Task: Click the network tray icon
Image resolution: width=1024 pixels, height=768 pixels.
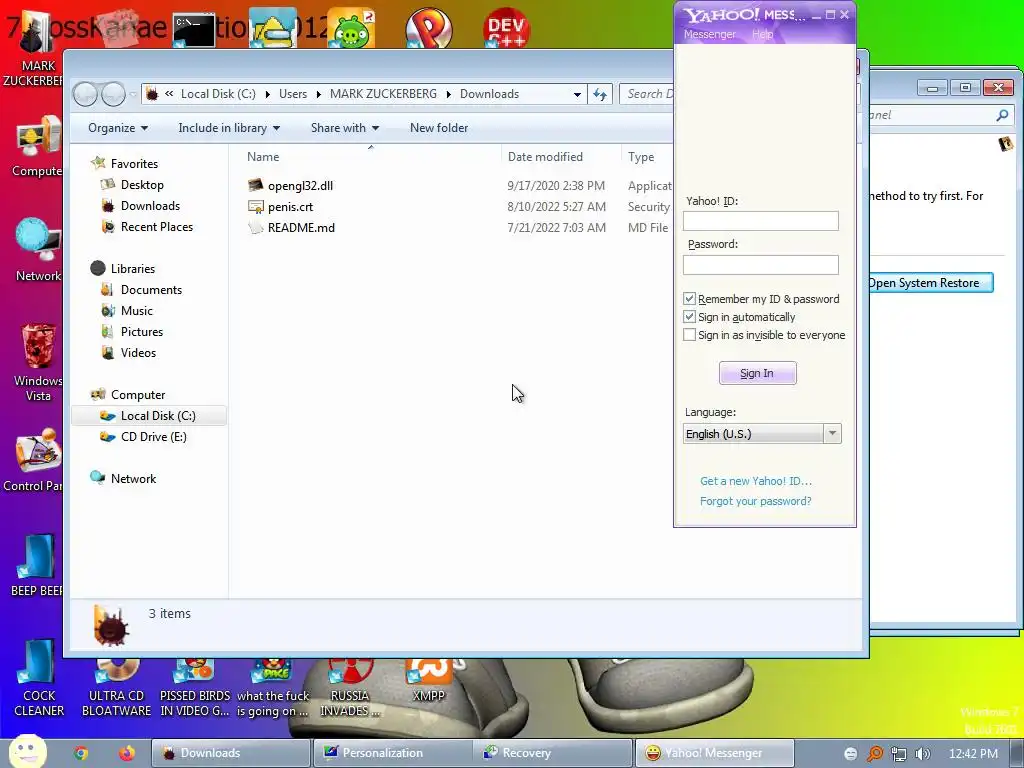Action: [899, 754]
